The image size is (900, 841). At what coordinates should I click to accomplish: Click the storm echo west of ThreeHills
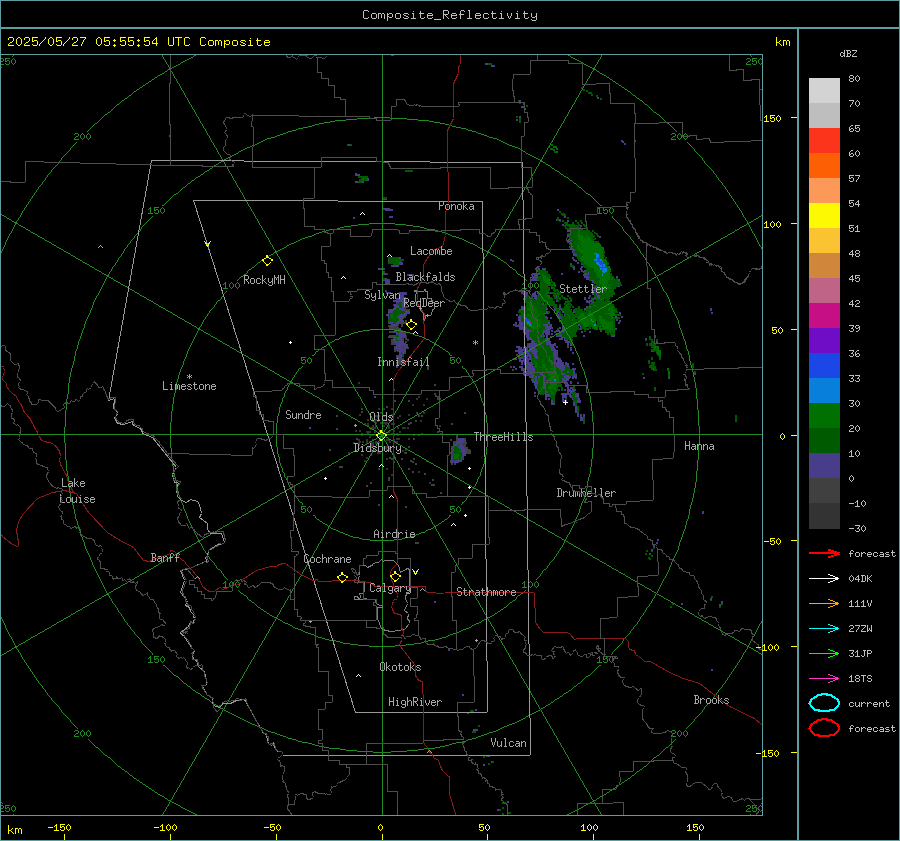(x=459, y=451)
